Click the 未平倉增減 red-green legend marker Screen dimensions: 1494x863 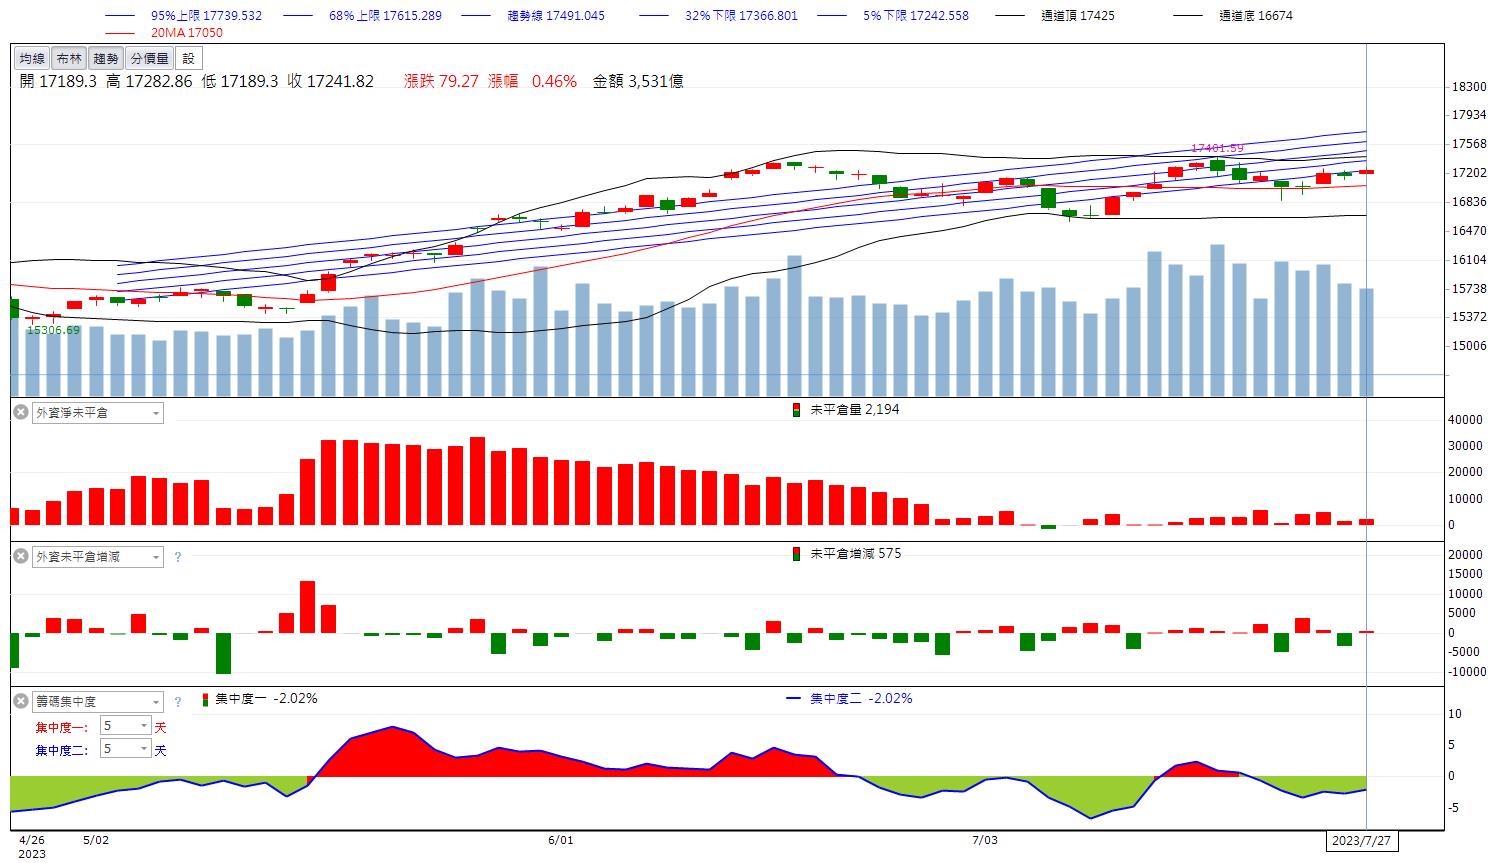tap(796, 554)
